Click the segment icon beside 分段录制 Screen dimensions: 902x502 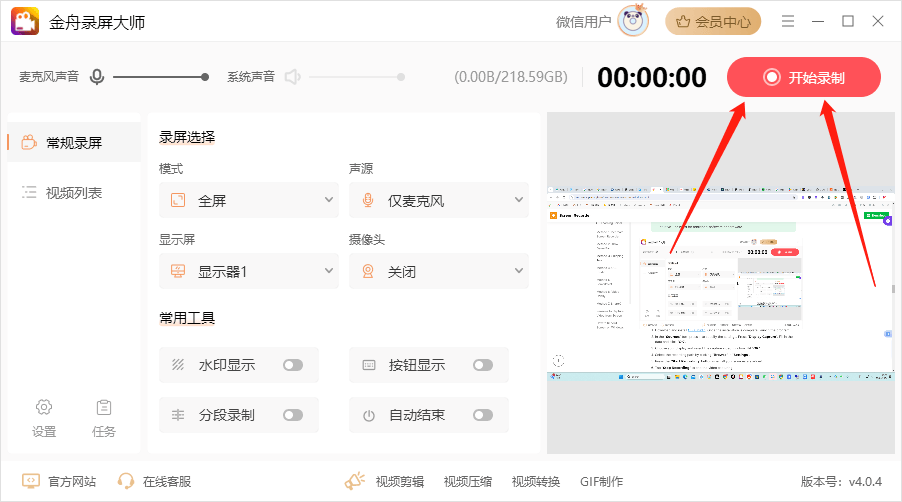tap(178, 415)
